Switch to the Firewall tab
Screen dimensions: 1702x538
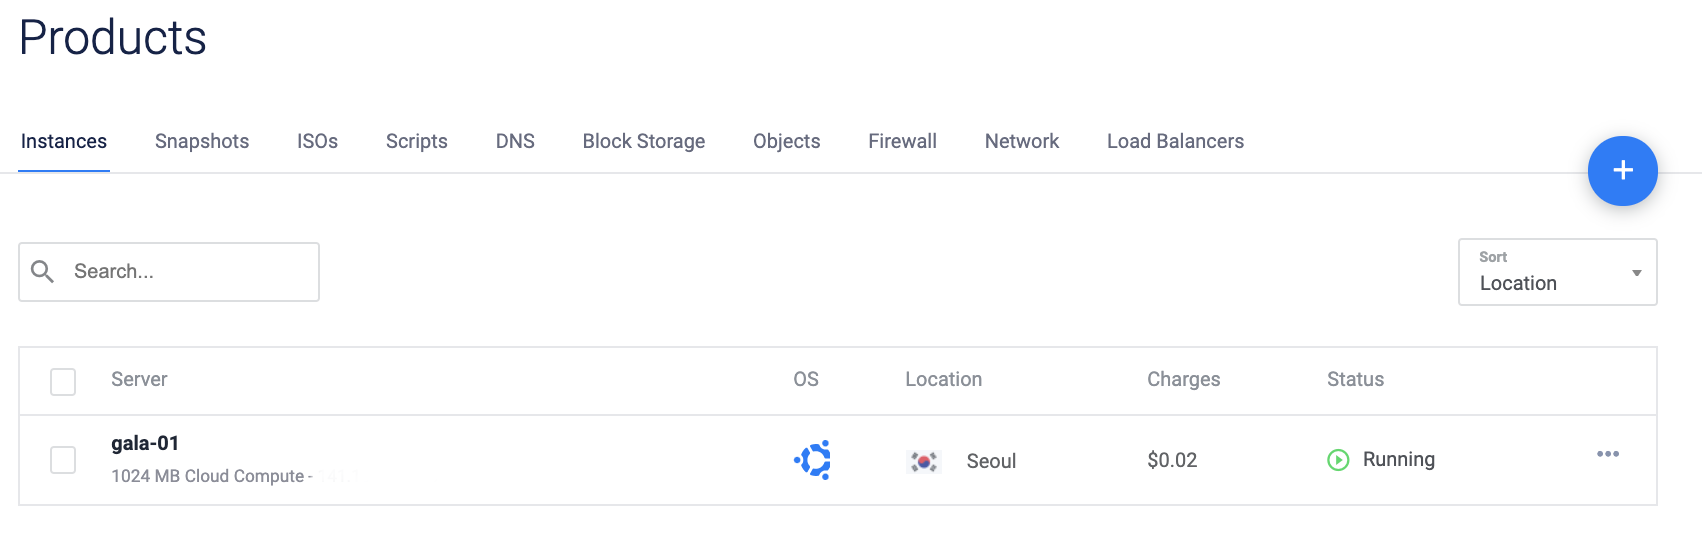click(902, 141)
